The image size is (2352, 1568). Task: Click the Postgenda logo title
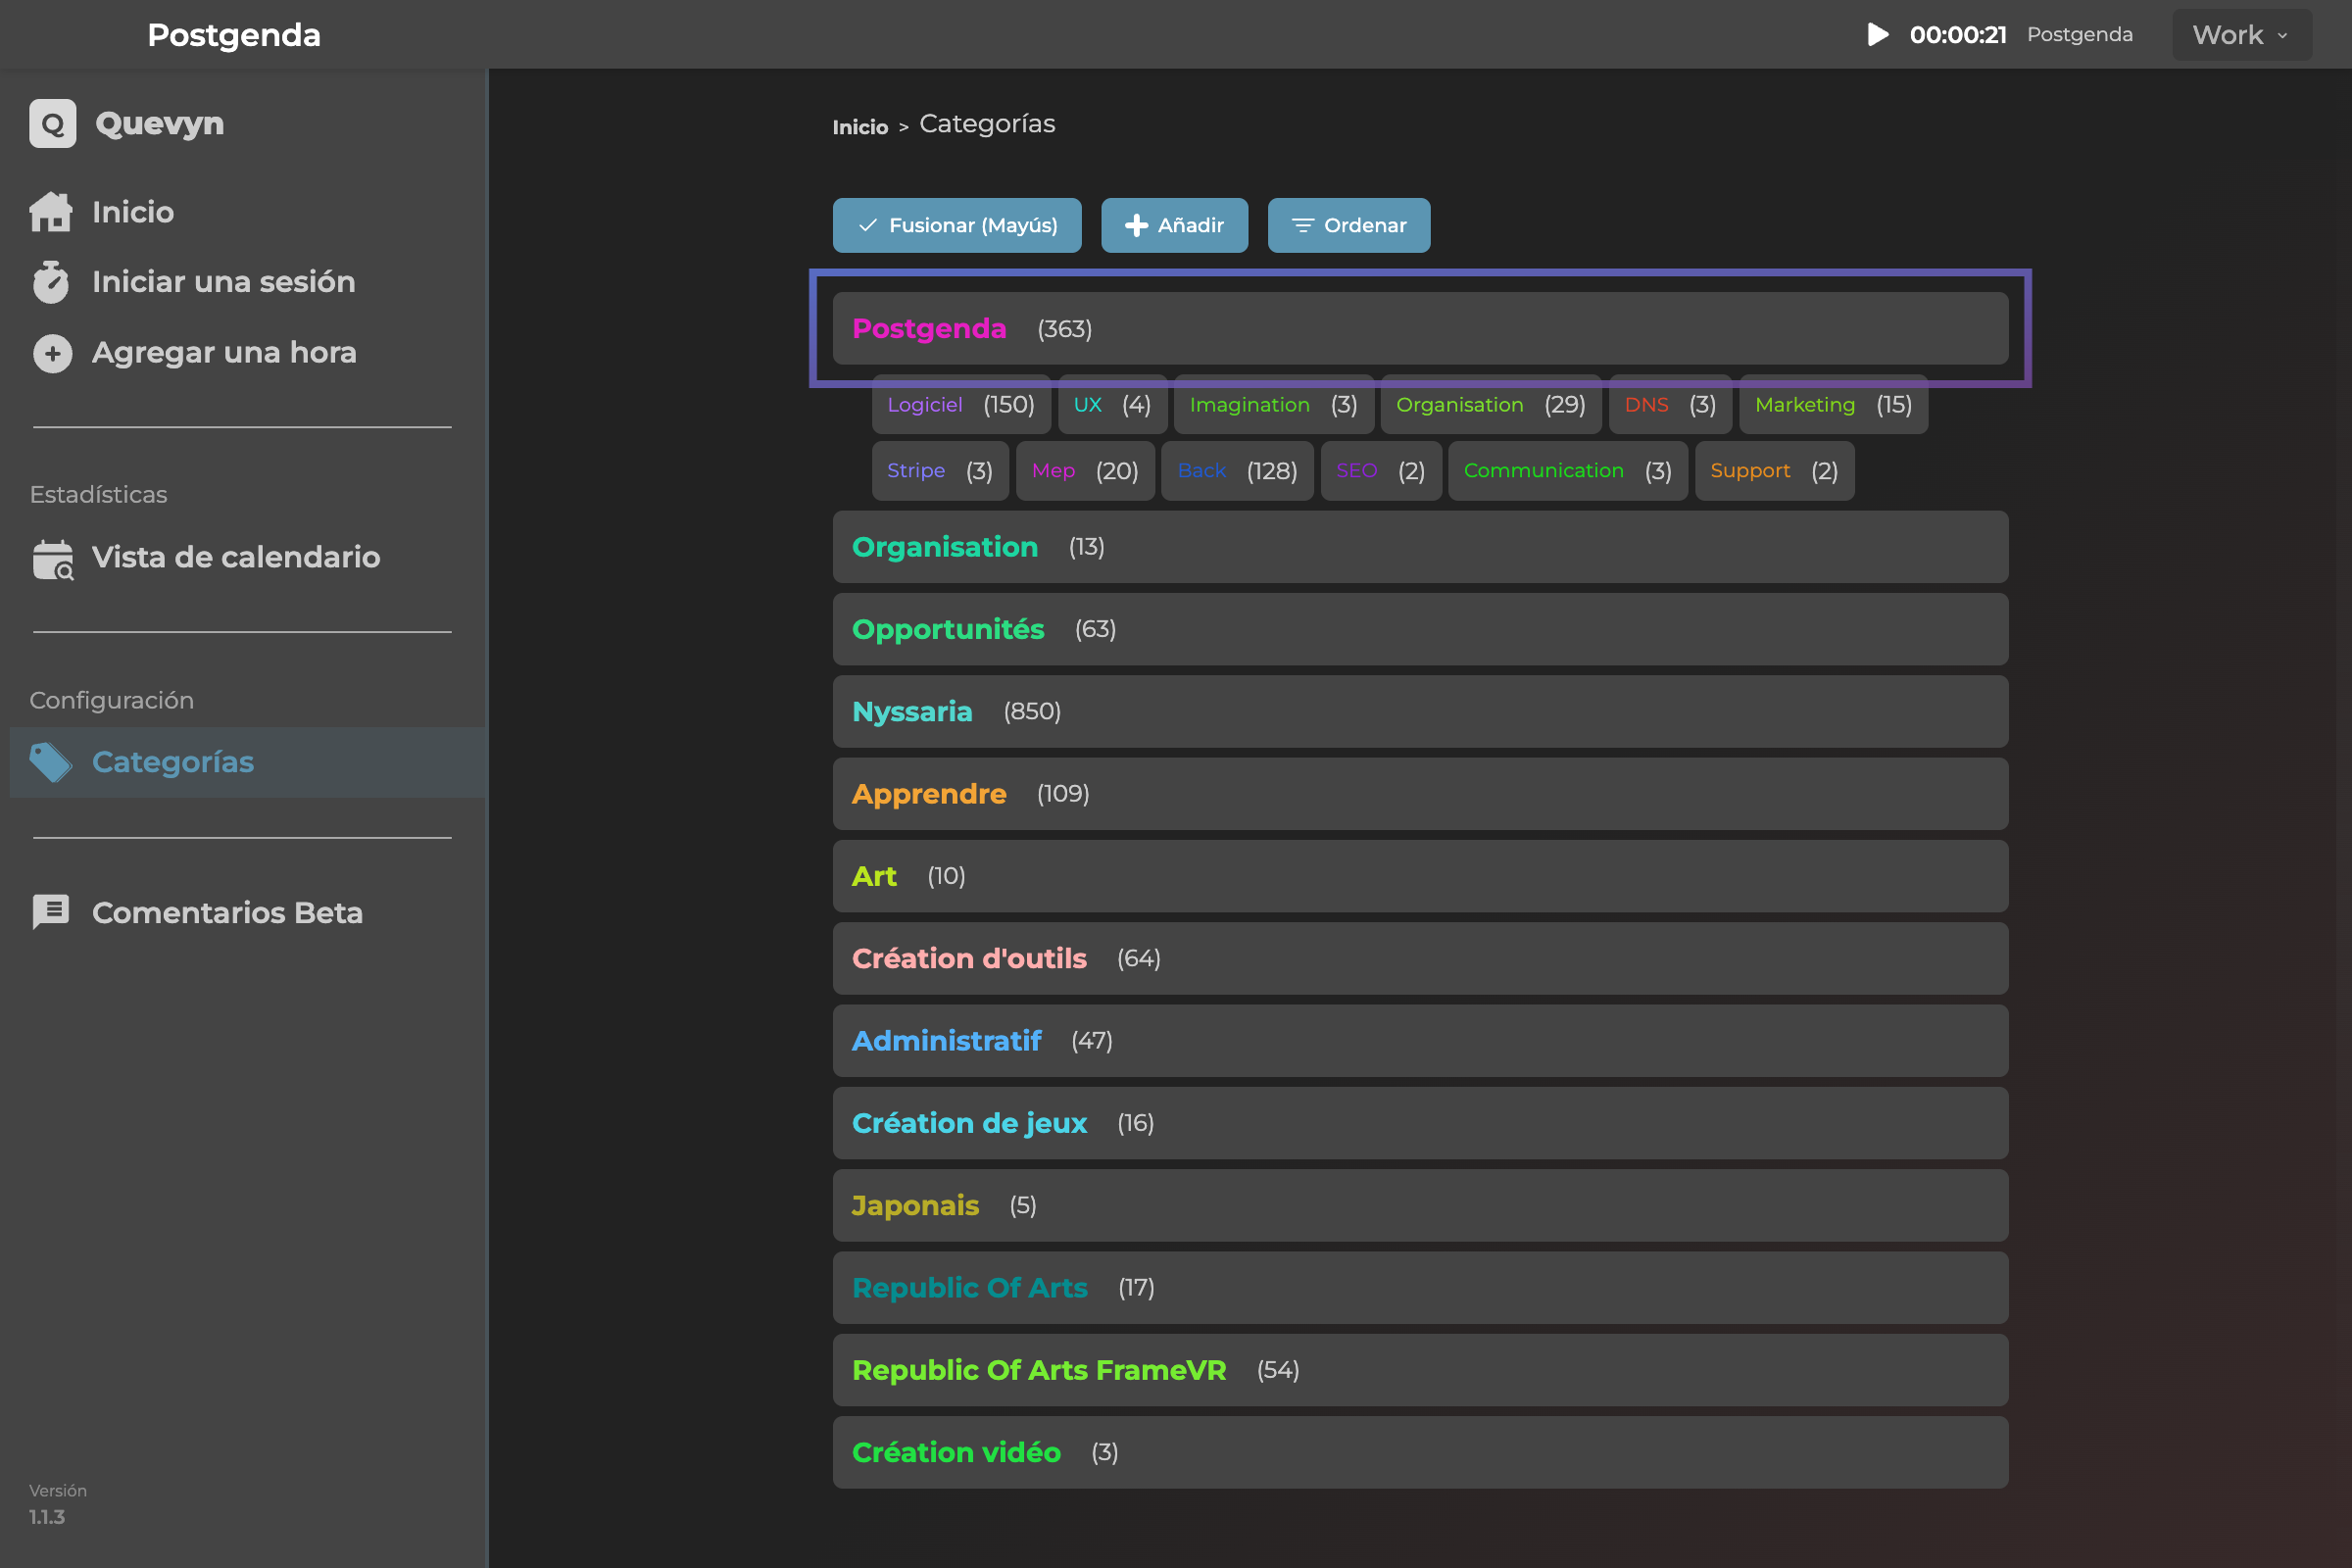234,35
